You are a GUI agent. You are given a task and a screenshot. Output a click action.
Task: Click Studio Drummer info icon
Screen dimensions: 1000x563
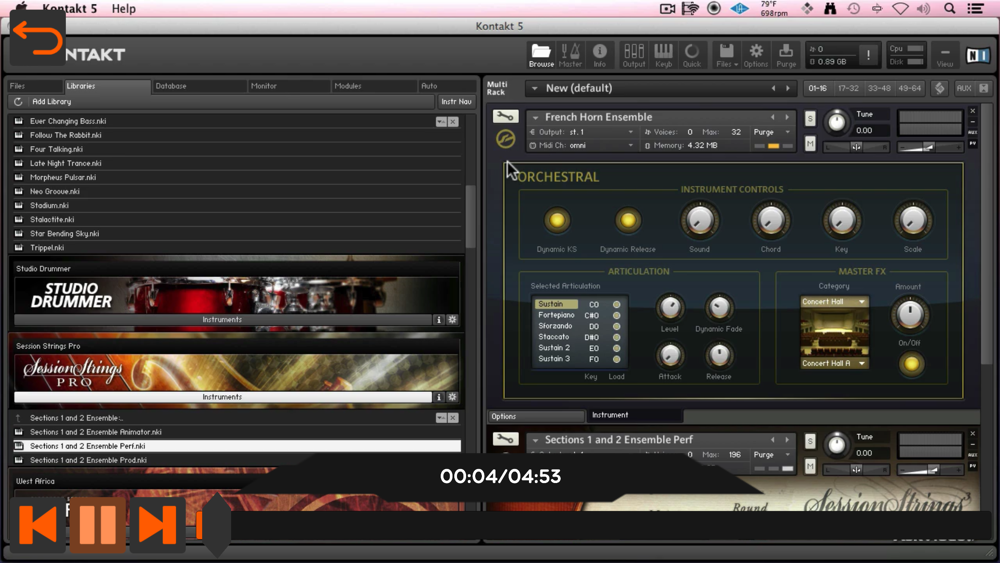pyautogui.click(x=439, y=319)
